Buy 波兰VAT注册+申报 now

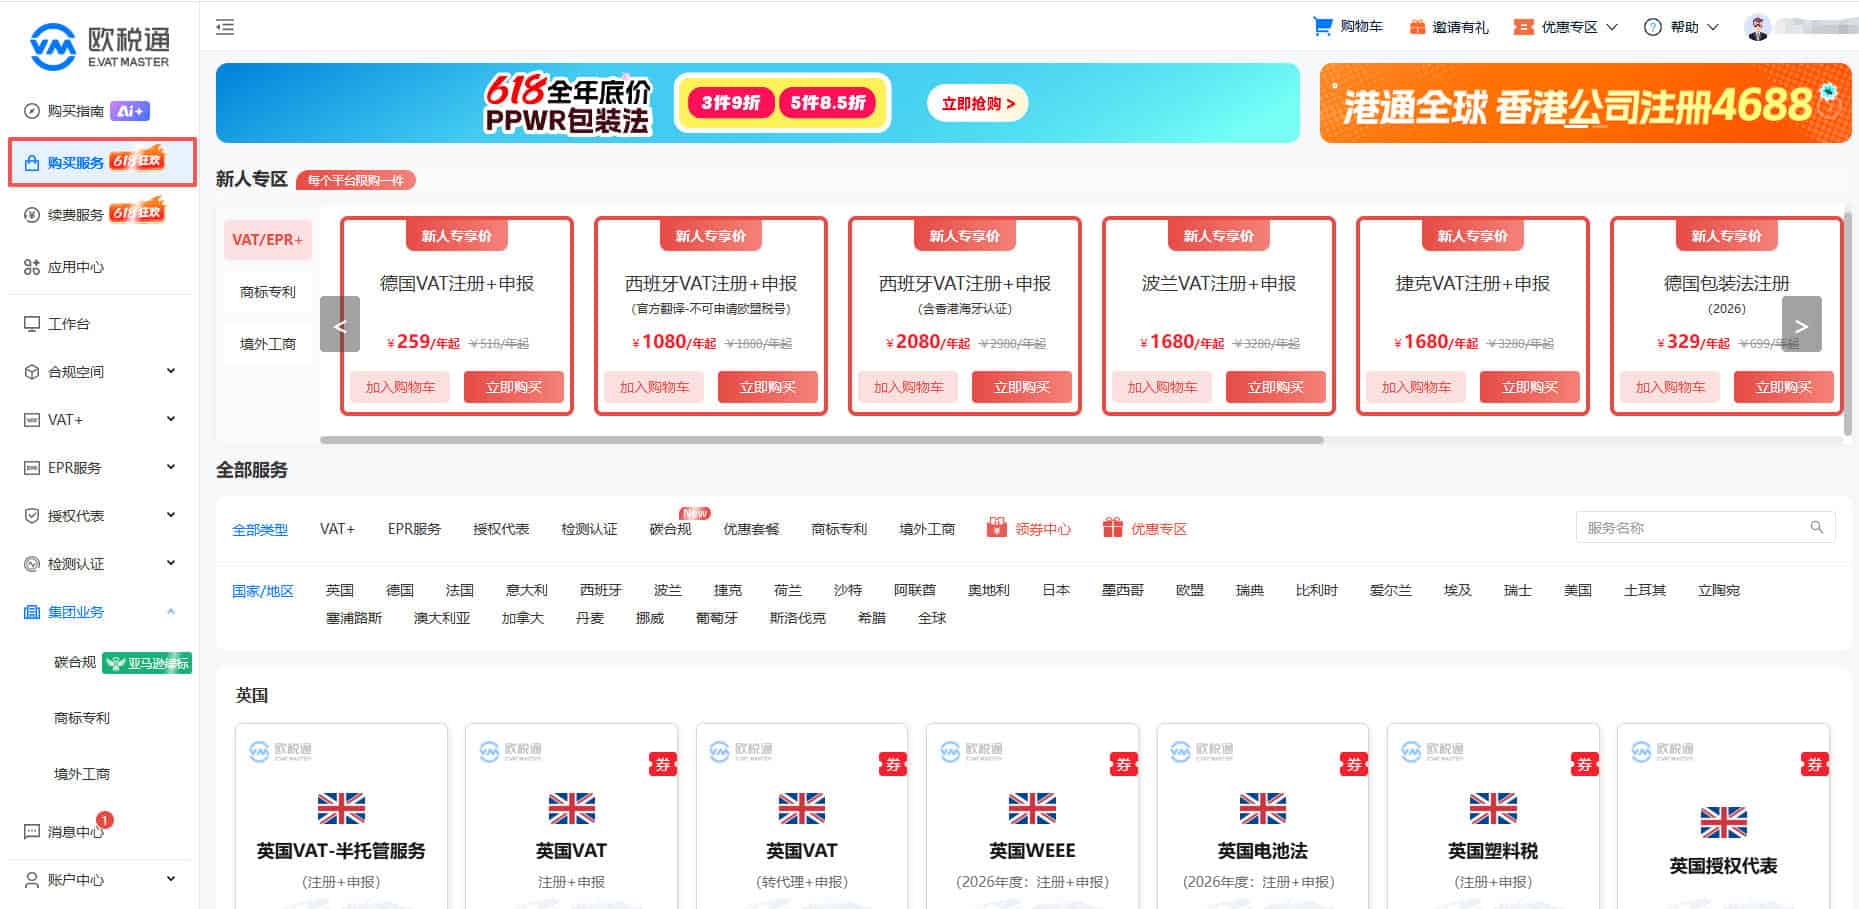1276,387
